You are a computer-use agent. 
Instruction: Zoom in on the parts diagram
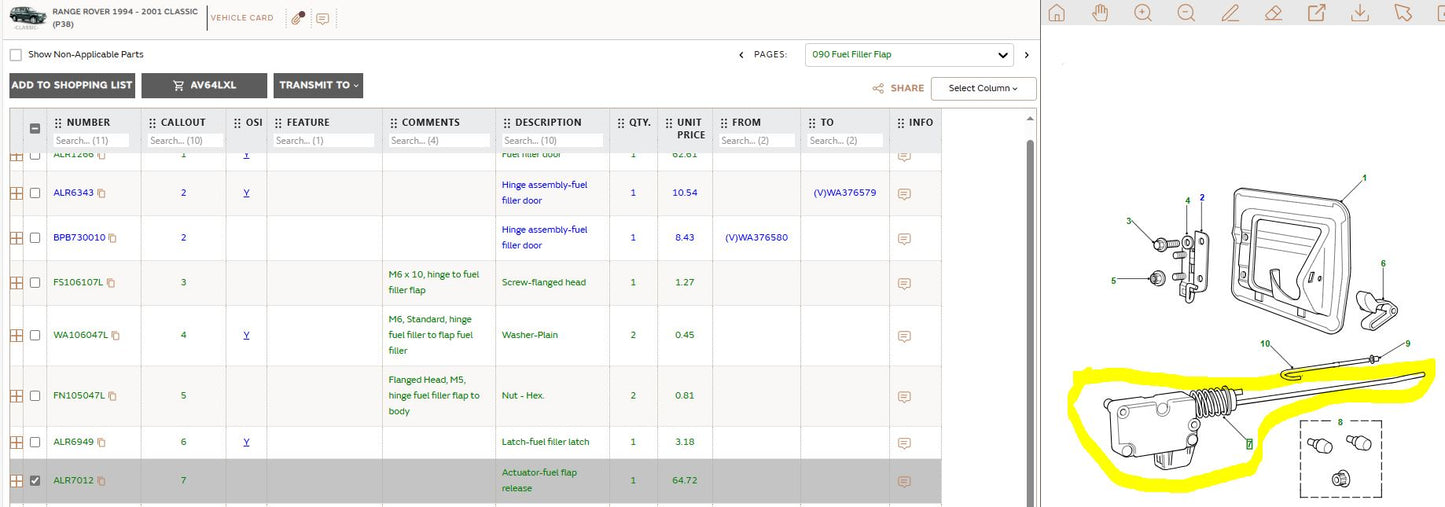[x=1143, y=13]
